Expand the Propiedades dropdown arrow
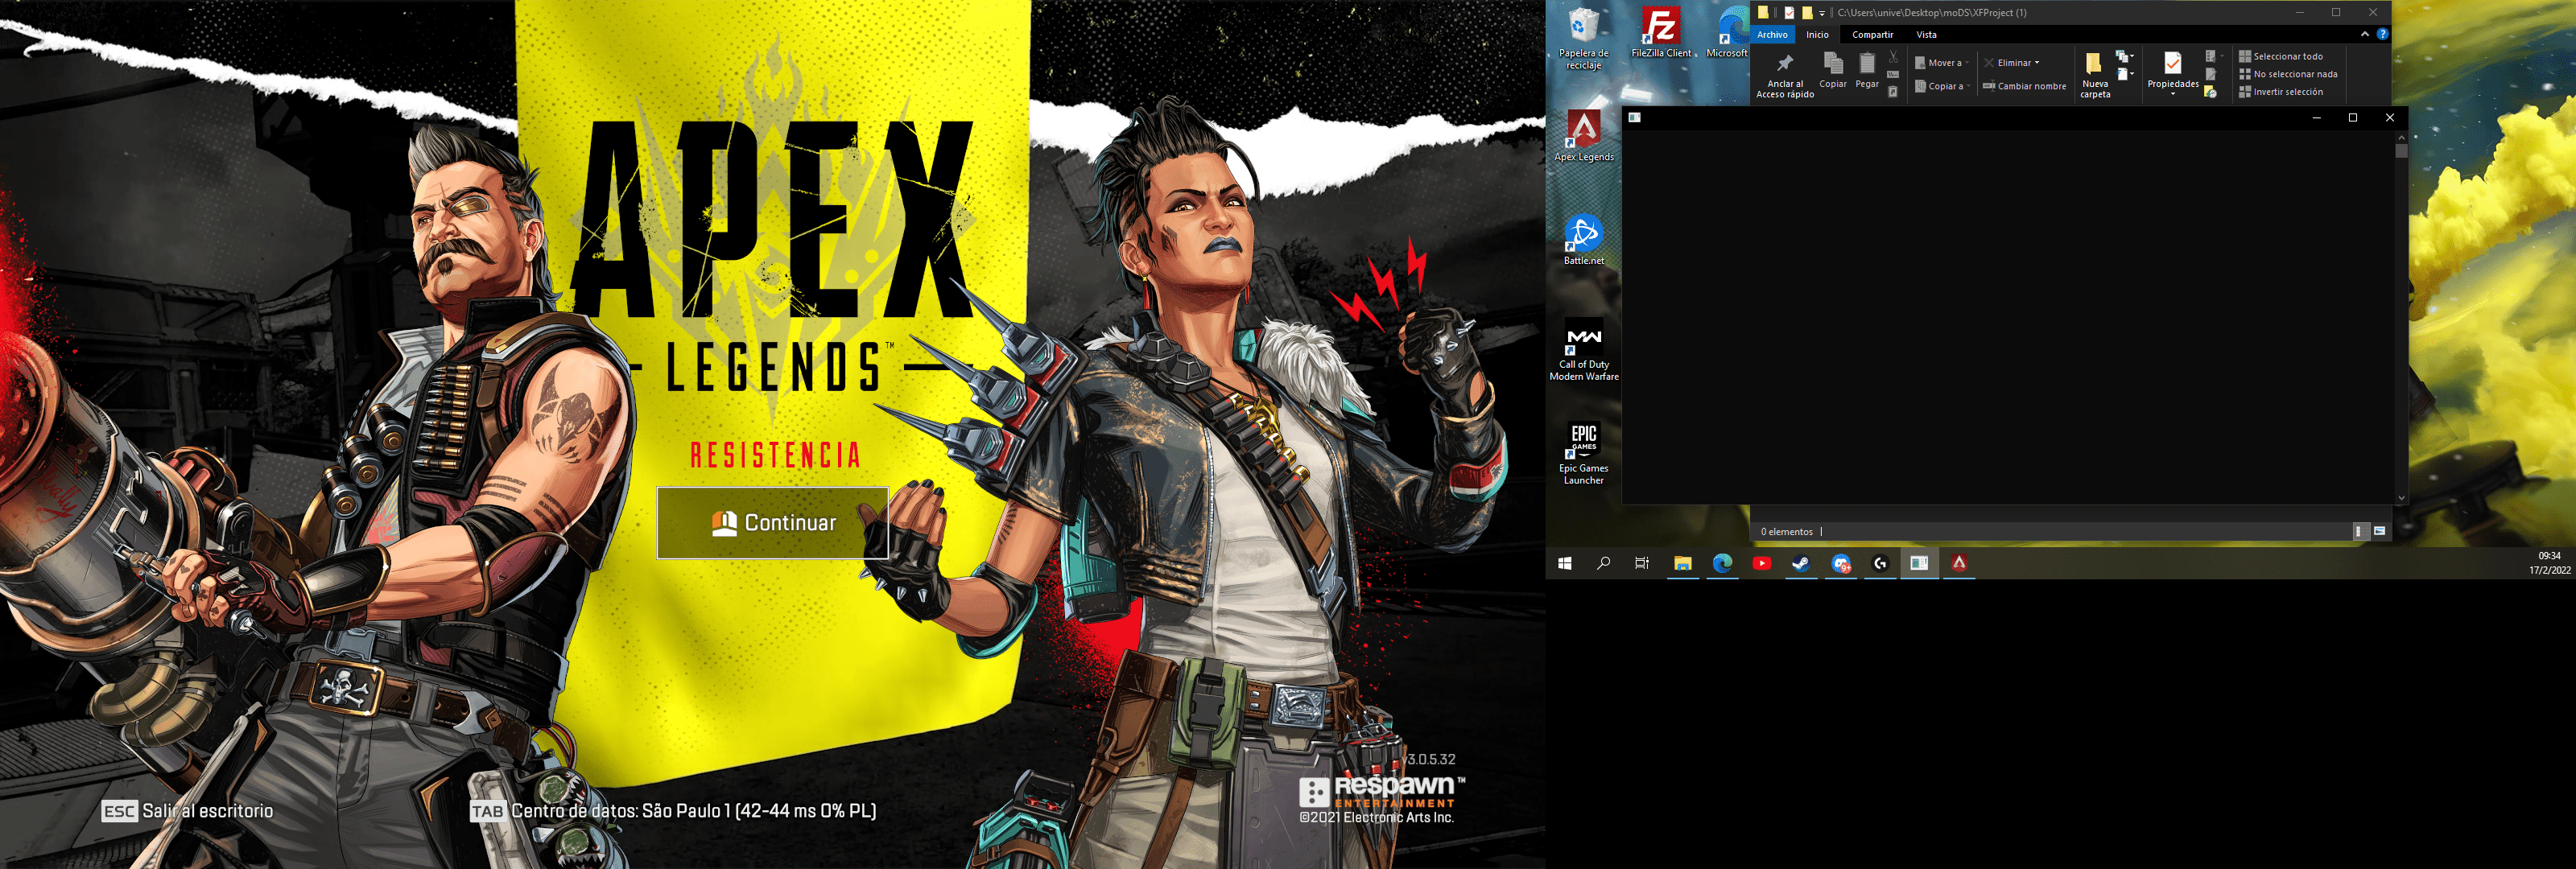Screen dimensions: 2576x869 [x=2173, y=94]
